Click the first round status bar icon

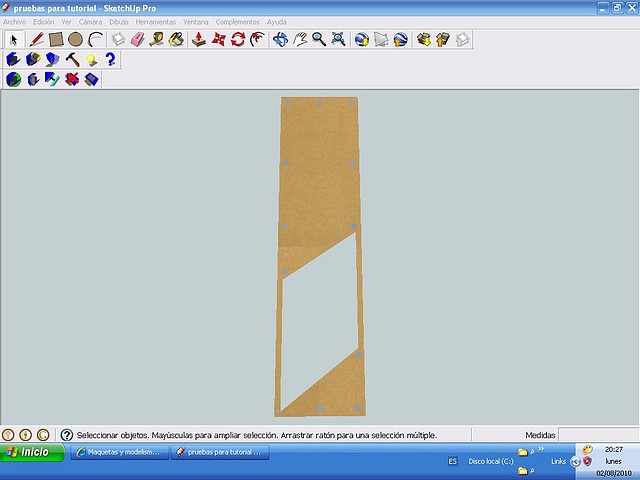[8, 435]
